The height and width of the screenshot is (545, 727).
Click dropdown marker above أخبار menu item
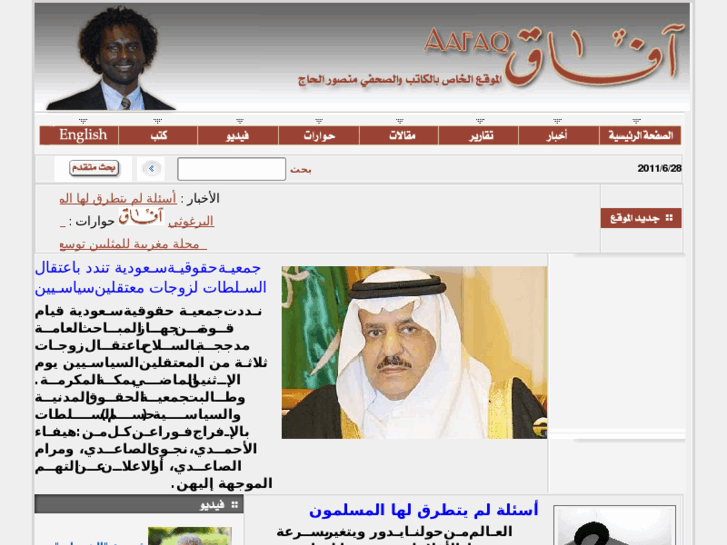click(558, 121)
